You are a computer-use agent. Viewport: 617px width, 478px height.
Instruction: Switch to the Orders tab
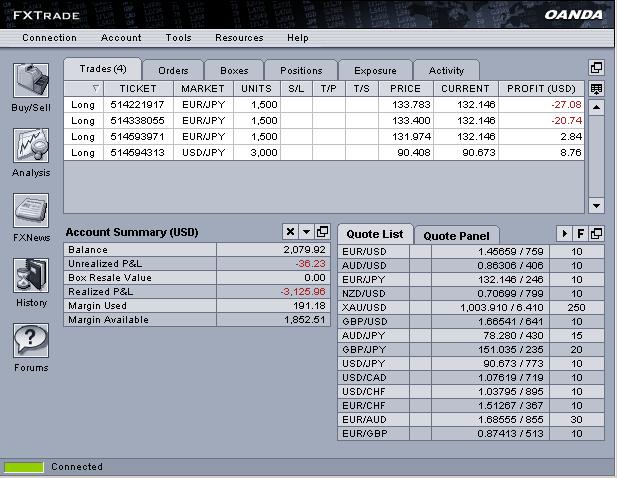click(x=173, y=70)
